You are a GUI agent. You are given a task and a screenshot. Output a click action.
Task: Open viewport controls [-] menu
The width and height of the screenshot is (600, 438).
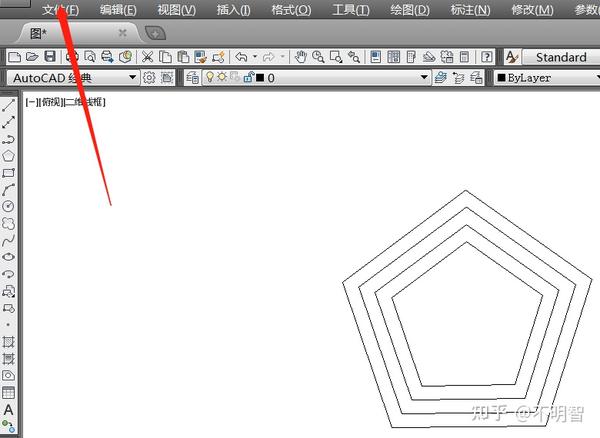click(x=31, y=102)
